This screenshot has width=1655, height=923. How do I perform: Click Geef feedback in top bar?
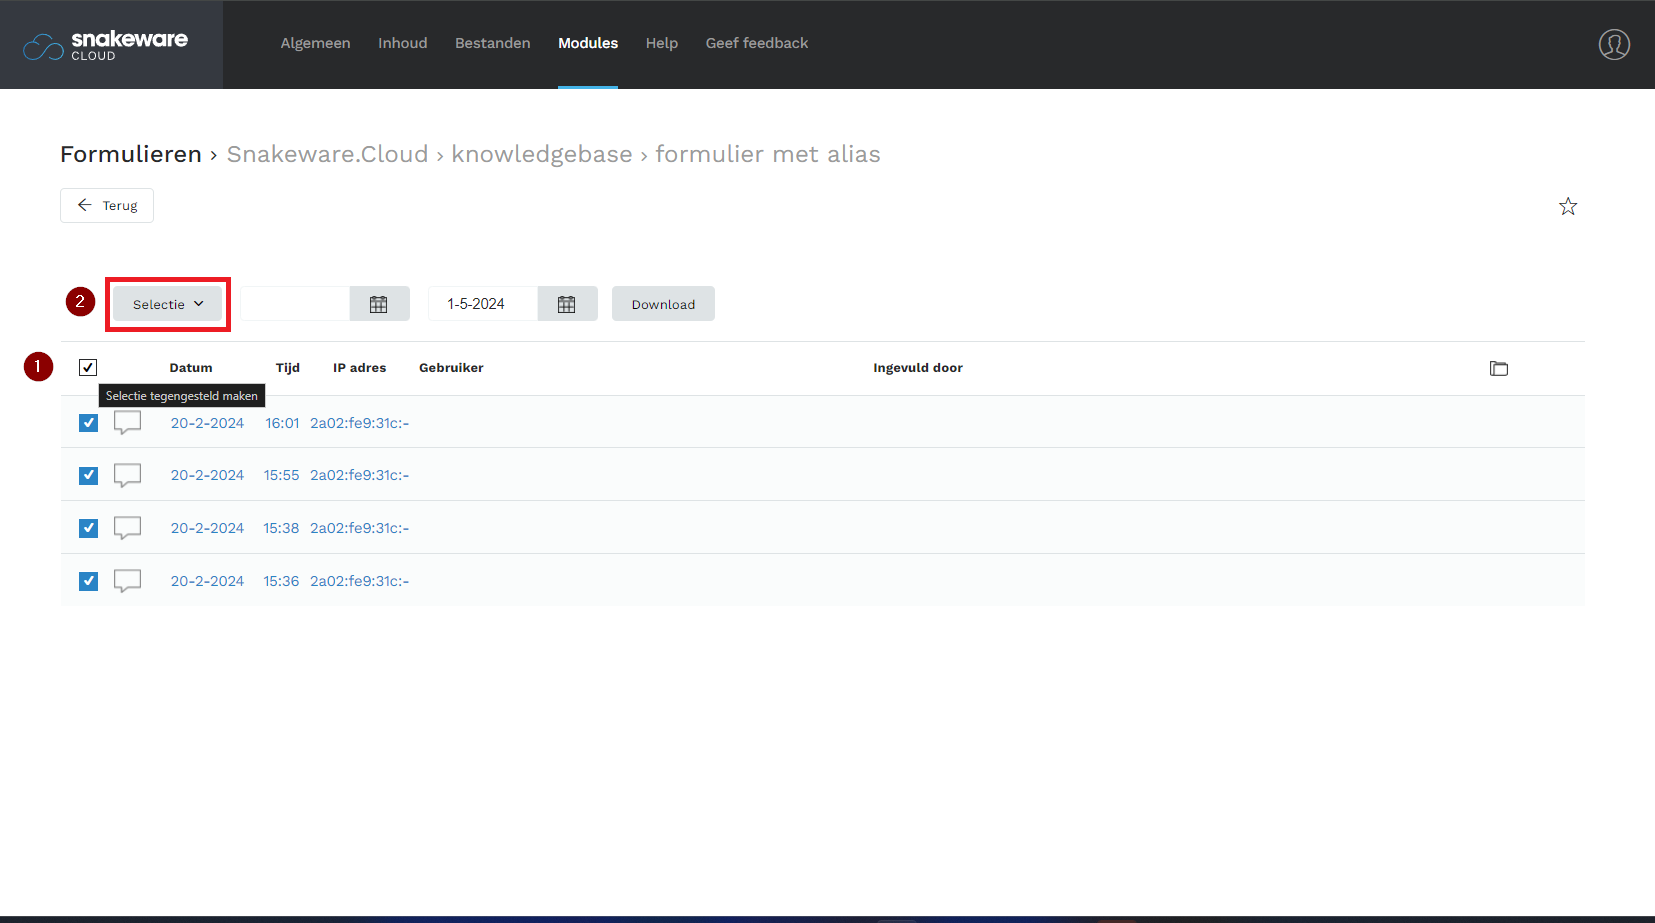[757, 43]
